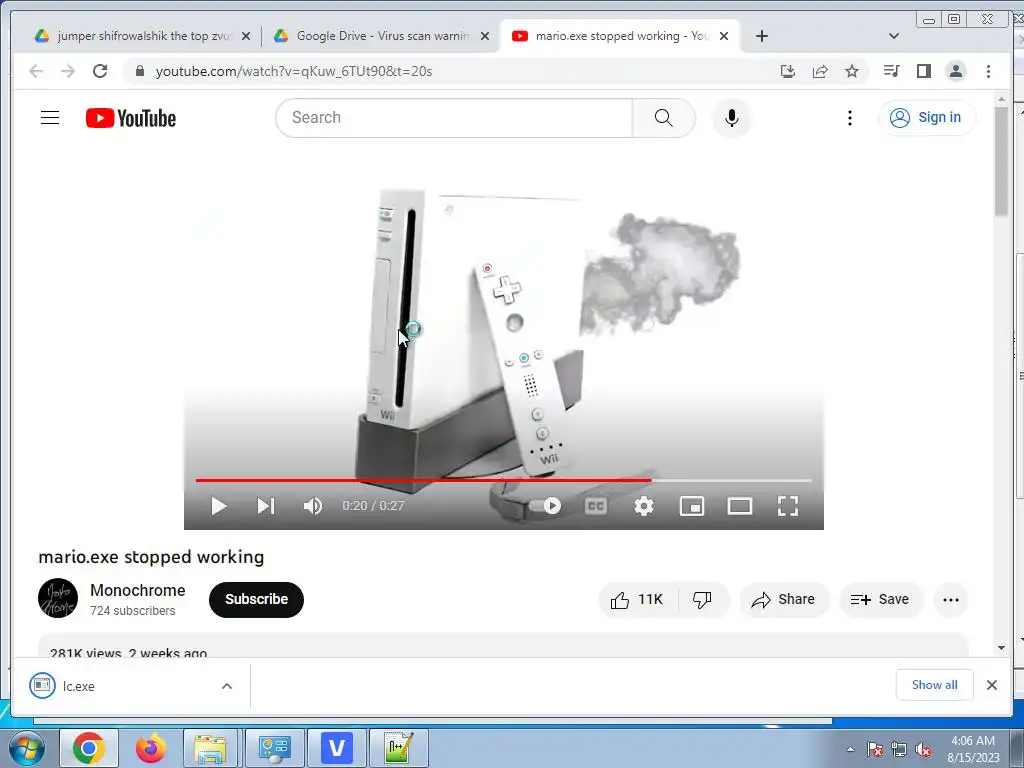Click the install app icon in address bar

point(788,71)
